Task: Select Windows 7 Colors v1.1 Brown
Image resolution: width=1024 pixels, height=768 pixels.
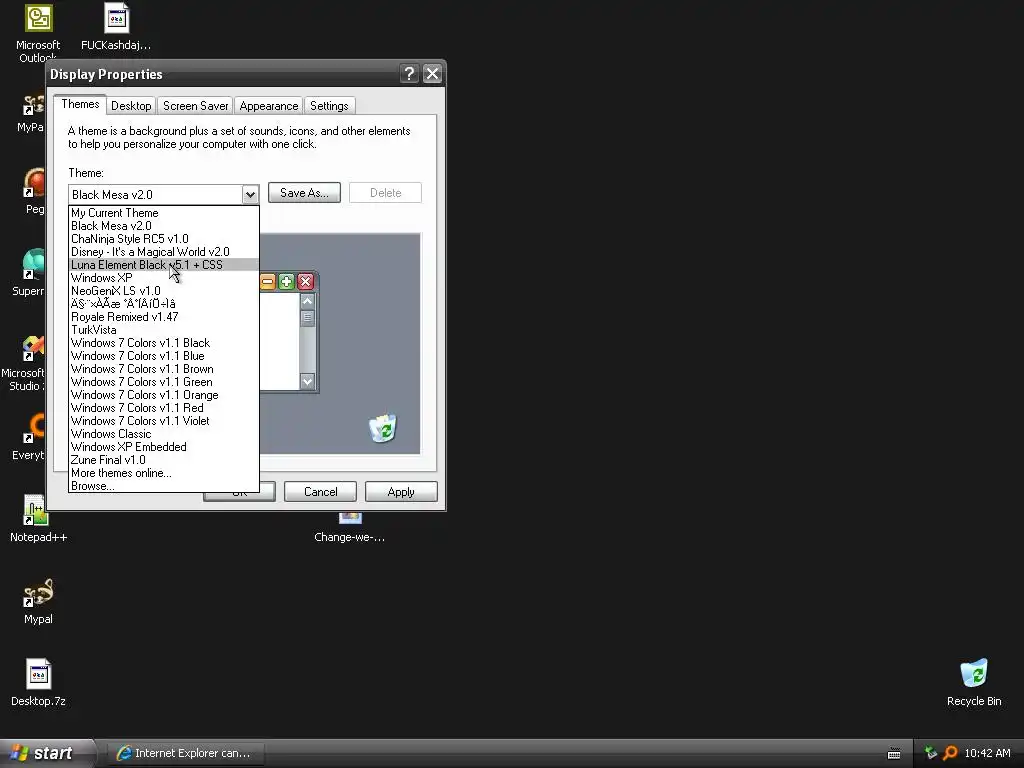Action: (164, 369)
